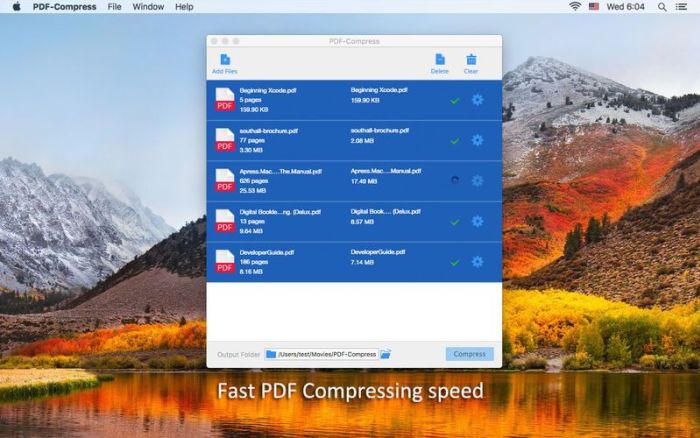Screen dimensions: 700x438
Task: Open the Help menu
Action: point(184,7)
